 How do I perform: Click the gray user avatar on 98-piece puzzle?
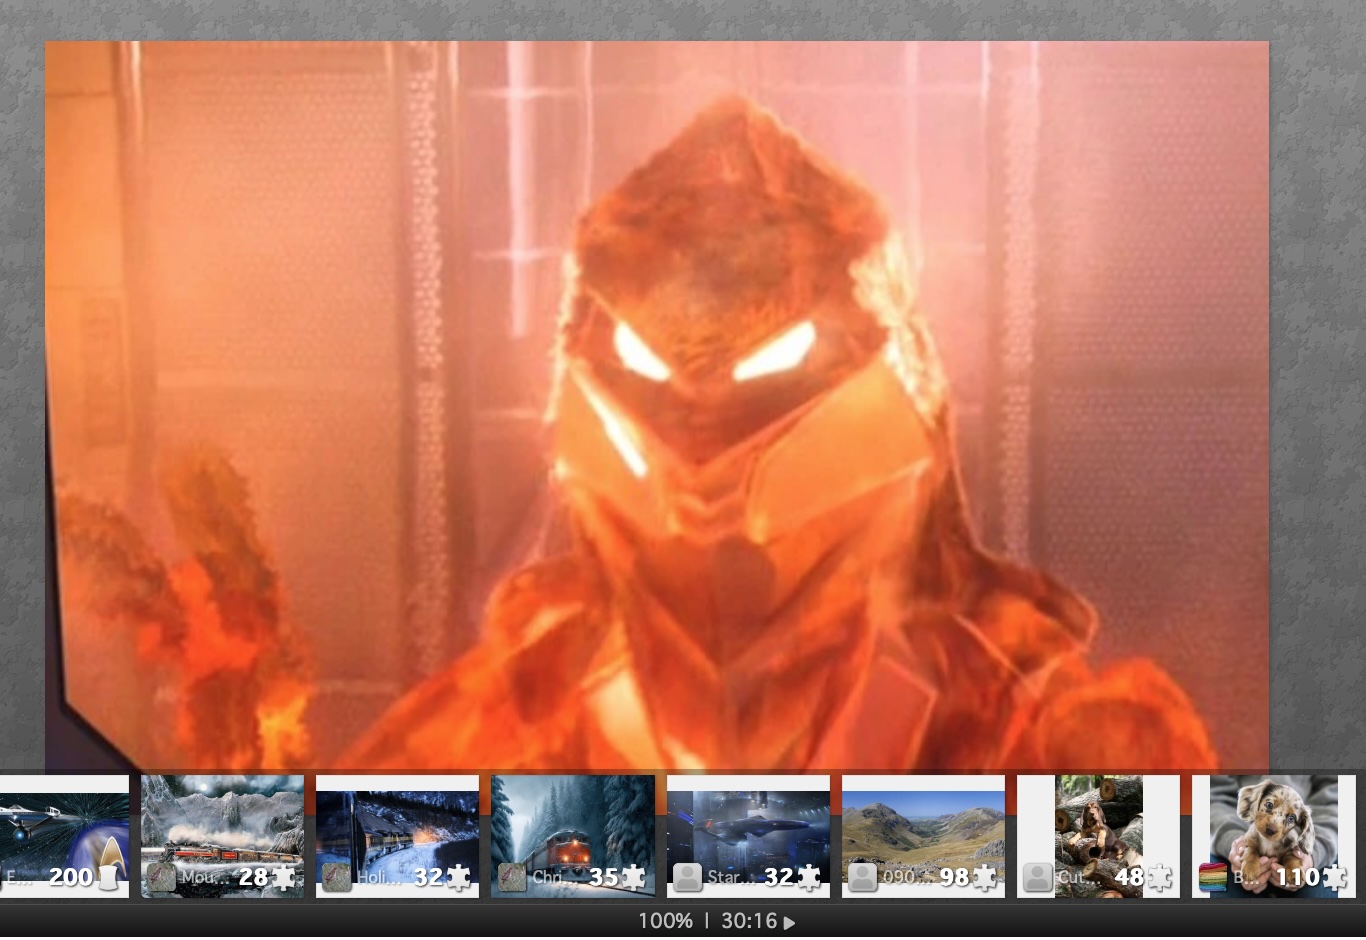click(x=863, y=877)
